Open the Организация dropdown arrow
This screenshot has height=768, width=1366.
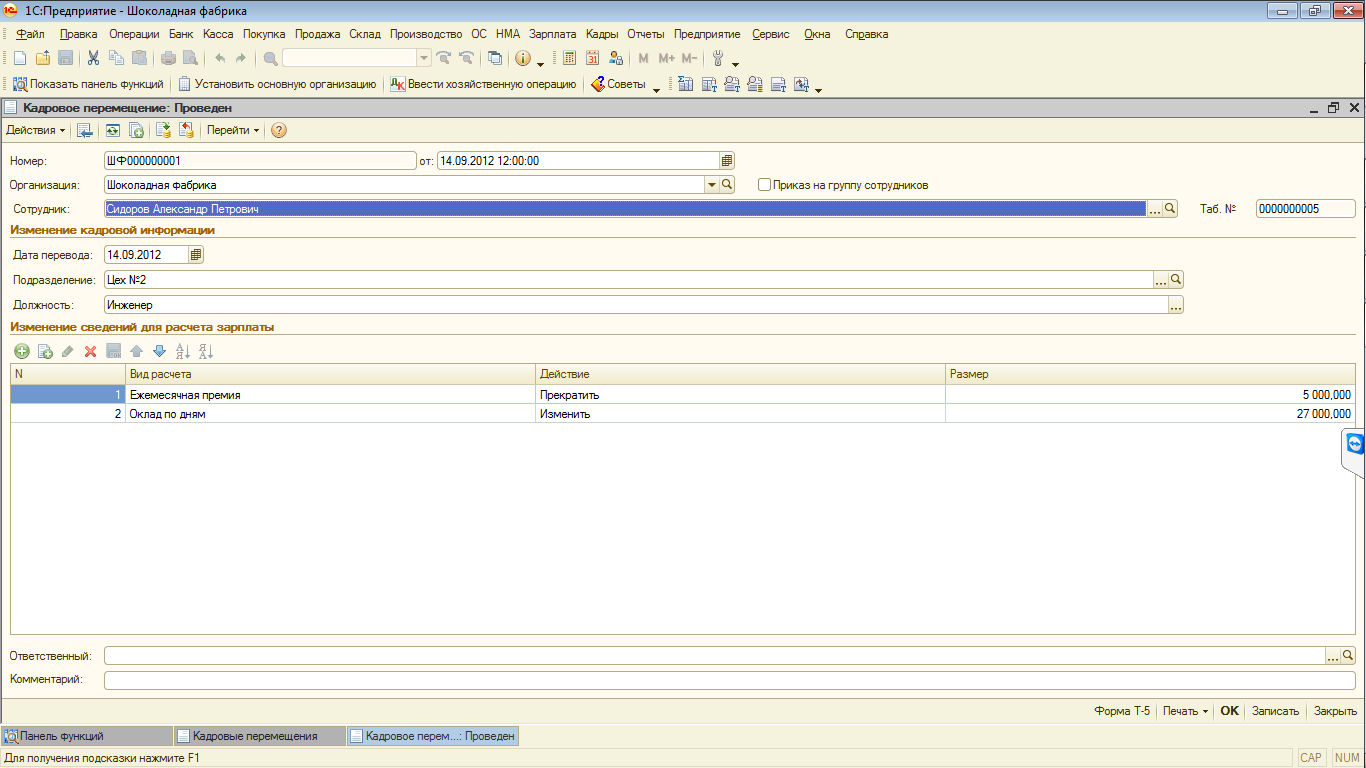(712, 185)
